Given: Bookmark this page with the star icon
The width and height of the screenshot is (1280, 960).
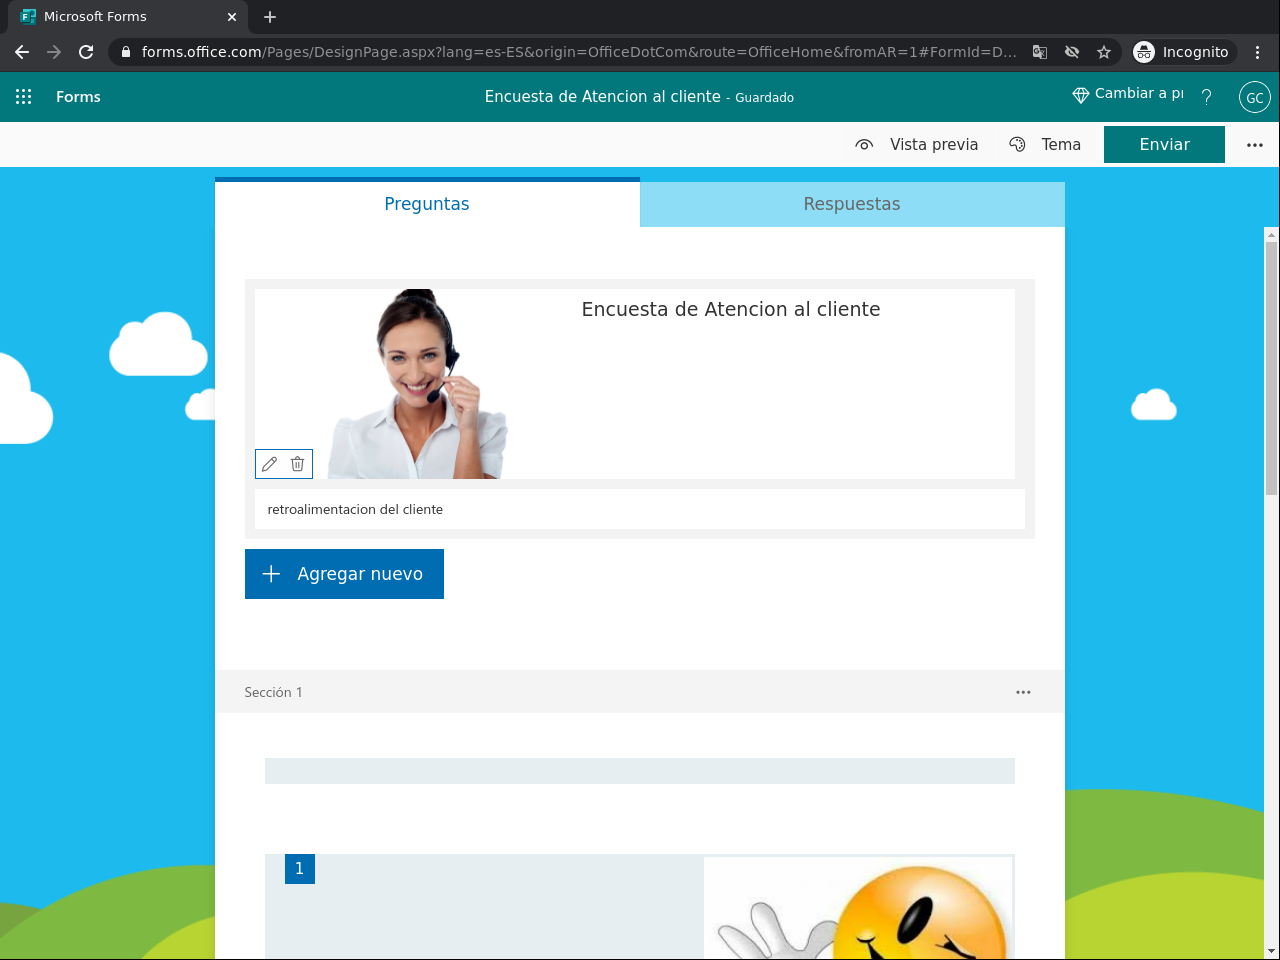Looking at the screenshot, I should (x=1104, y=52).
